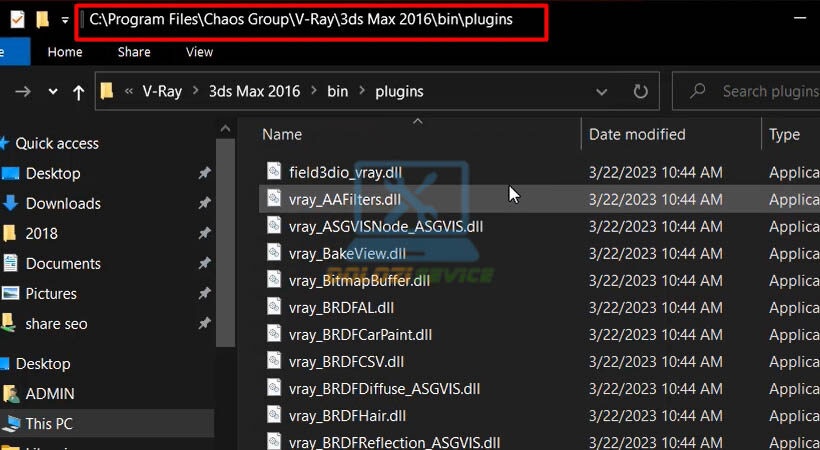820x450 pixels.
Task: Go up one folder level arrow
Action: click(x=78, y=93)
